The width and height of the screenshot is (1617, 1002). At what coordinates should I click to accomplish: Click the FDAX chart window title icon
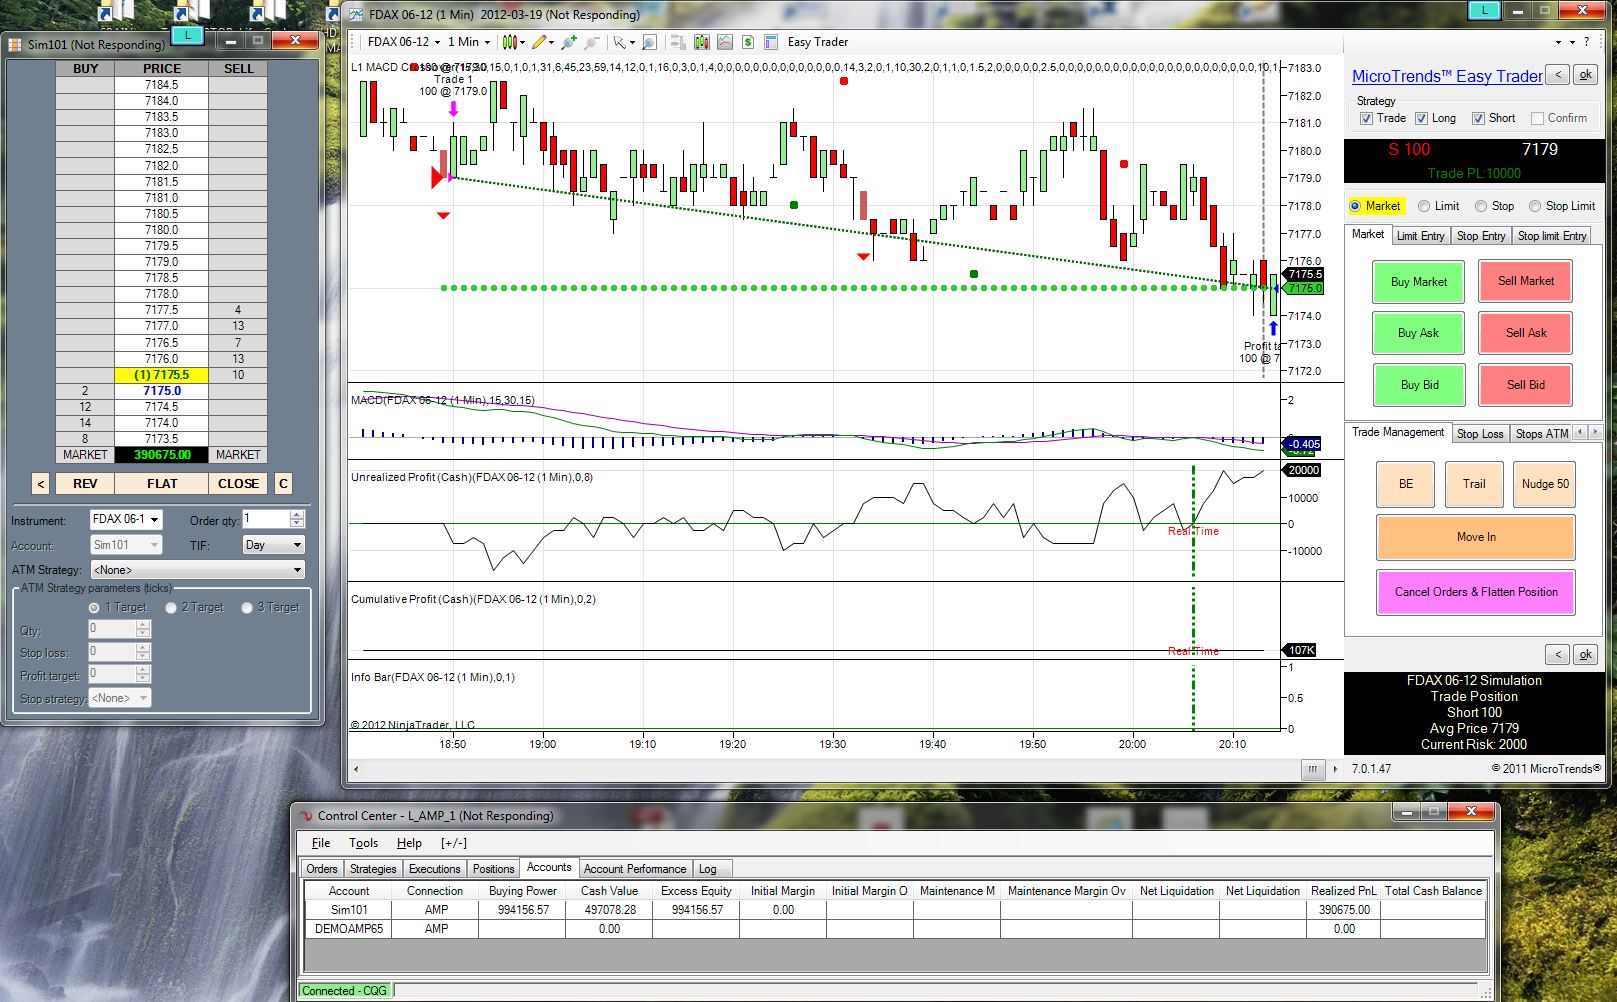click(x=357, y=14)
